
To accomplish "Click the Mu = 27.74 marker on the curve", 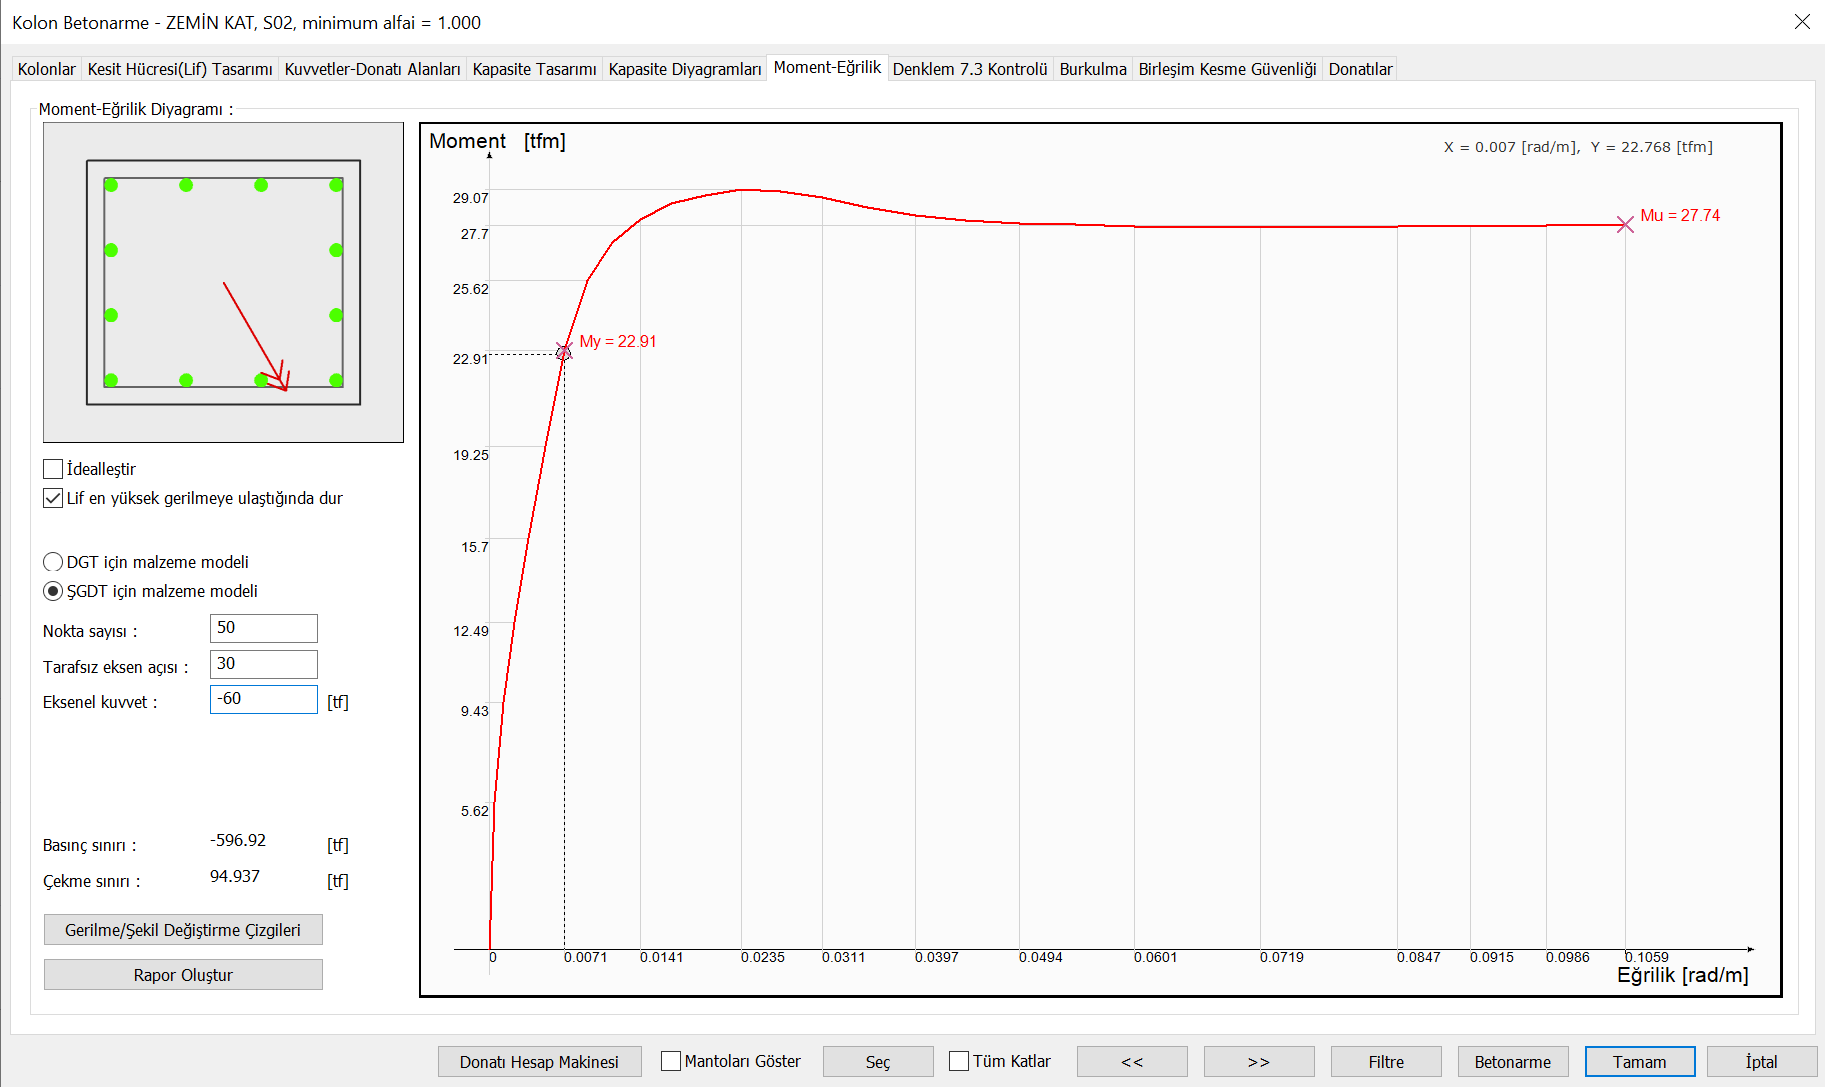I will (1625, 225).
